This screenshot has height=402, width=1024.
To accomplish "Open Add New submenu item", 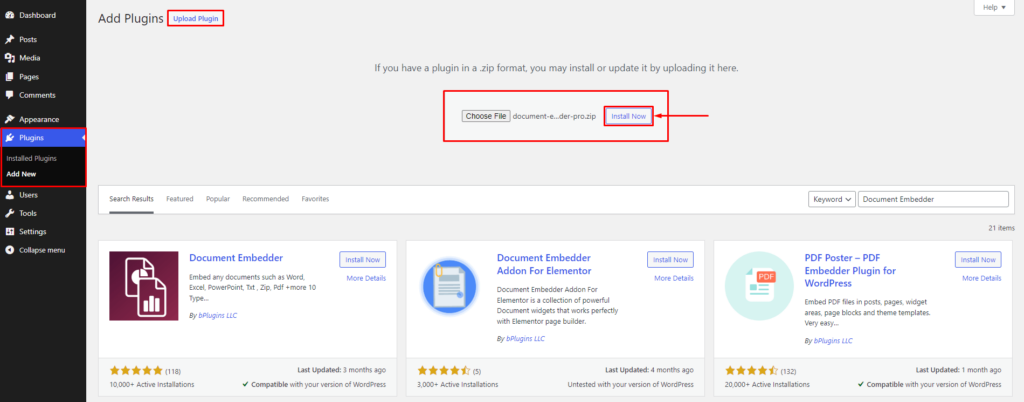I will pyautogui.click(x=21, y=174).
